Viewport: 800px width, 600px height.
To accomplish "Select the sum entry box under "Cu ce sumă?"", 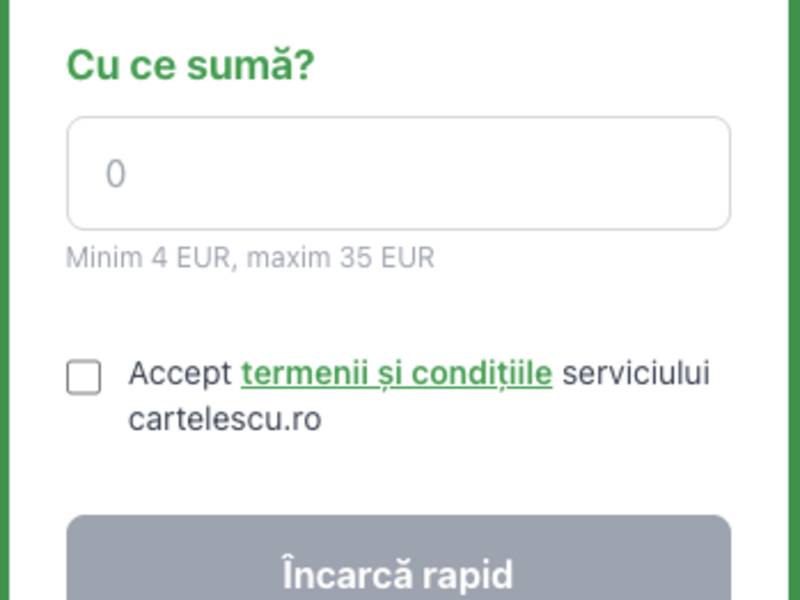I will tap(398, 174).
